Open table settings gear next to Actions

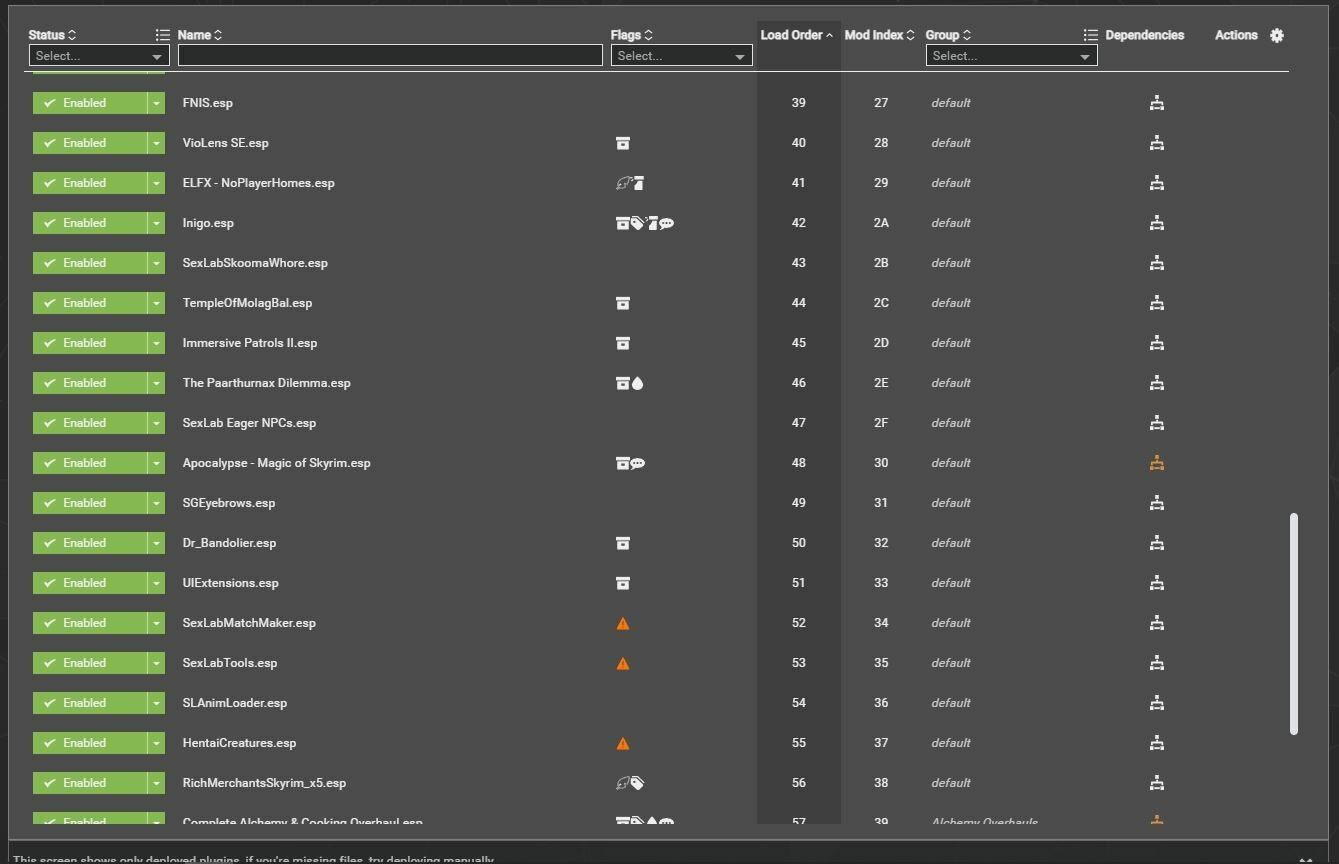click(x=1277, y=35)
